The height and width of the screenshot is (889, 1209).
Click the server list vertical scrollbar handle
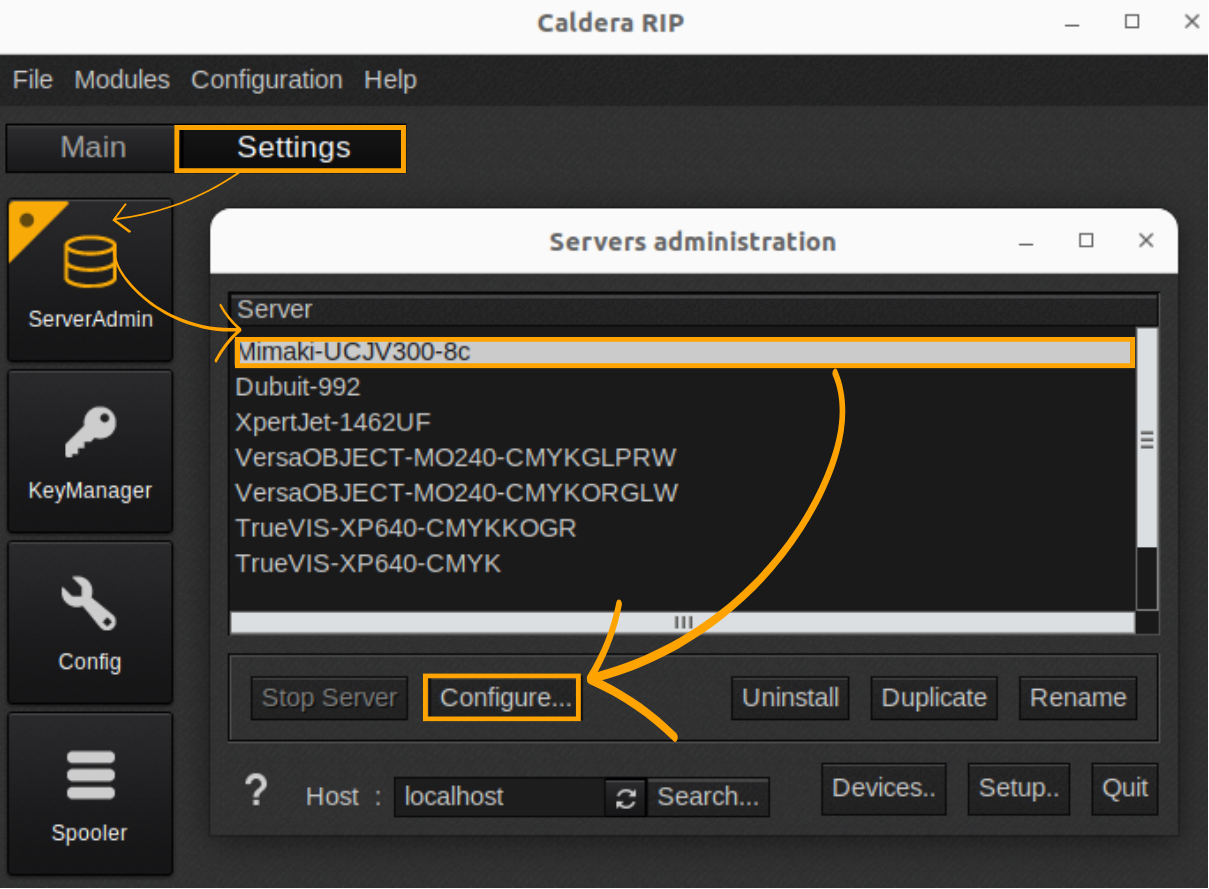(x=1147, y=440)
